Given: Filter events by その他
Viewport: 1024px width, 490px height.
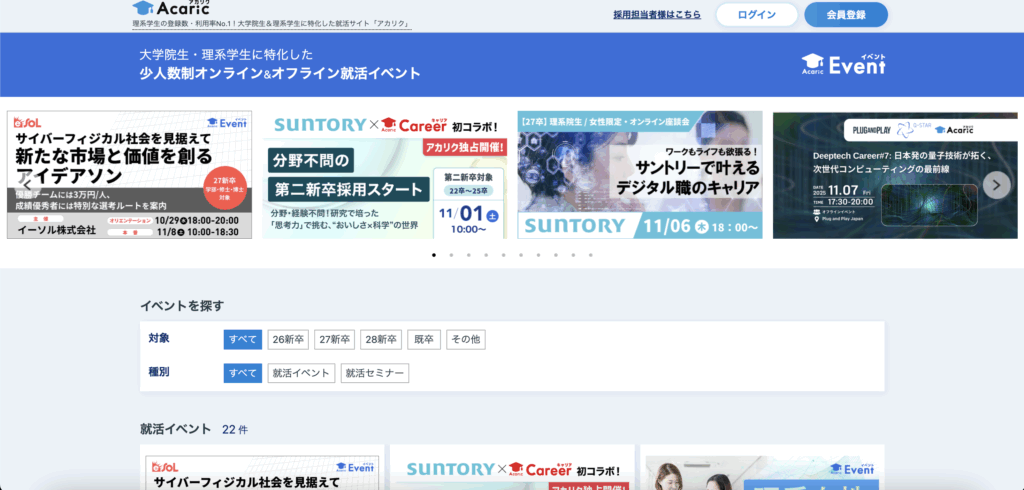Looking at the screenshot, I should click(x=466, y=340).
